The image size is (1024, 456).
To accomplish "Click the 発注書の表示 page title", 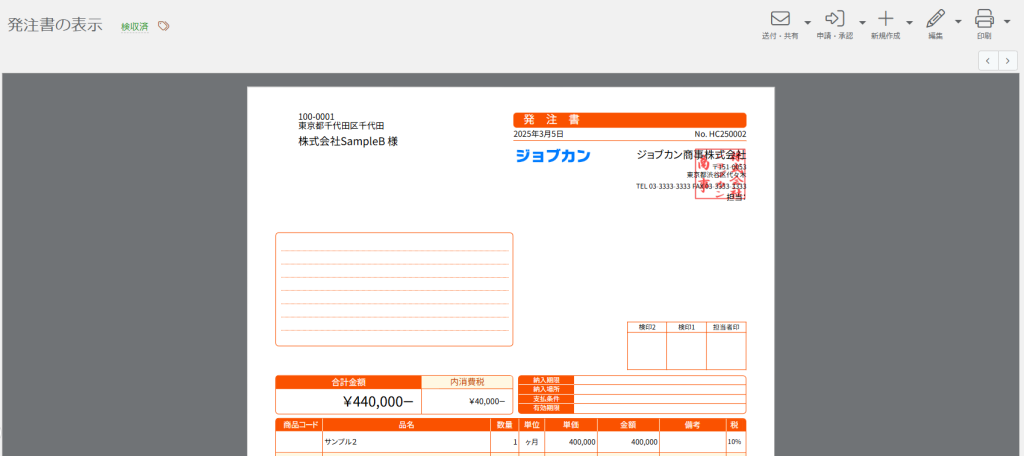I will 55,24.
